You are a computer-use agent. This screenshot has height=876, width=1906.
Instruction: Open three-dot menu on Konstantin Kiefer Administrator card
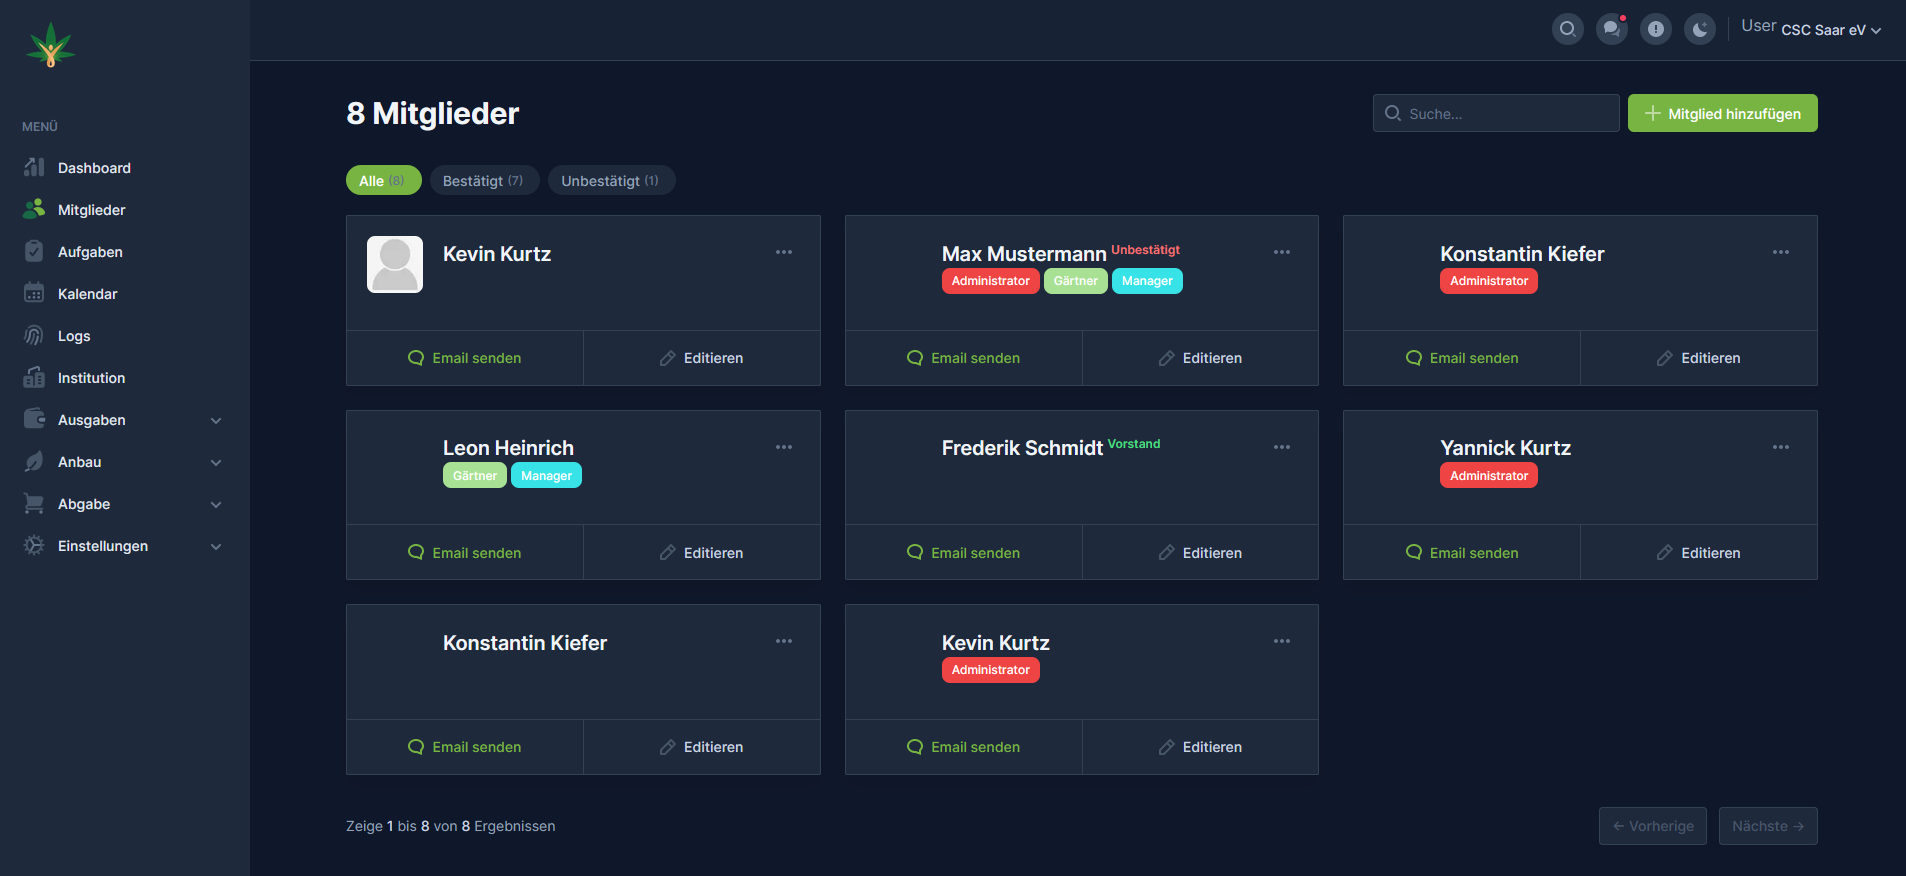[1781, 252]
